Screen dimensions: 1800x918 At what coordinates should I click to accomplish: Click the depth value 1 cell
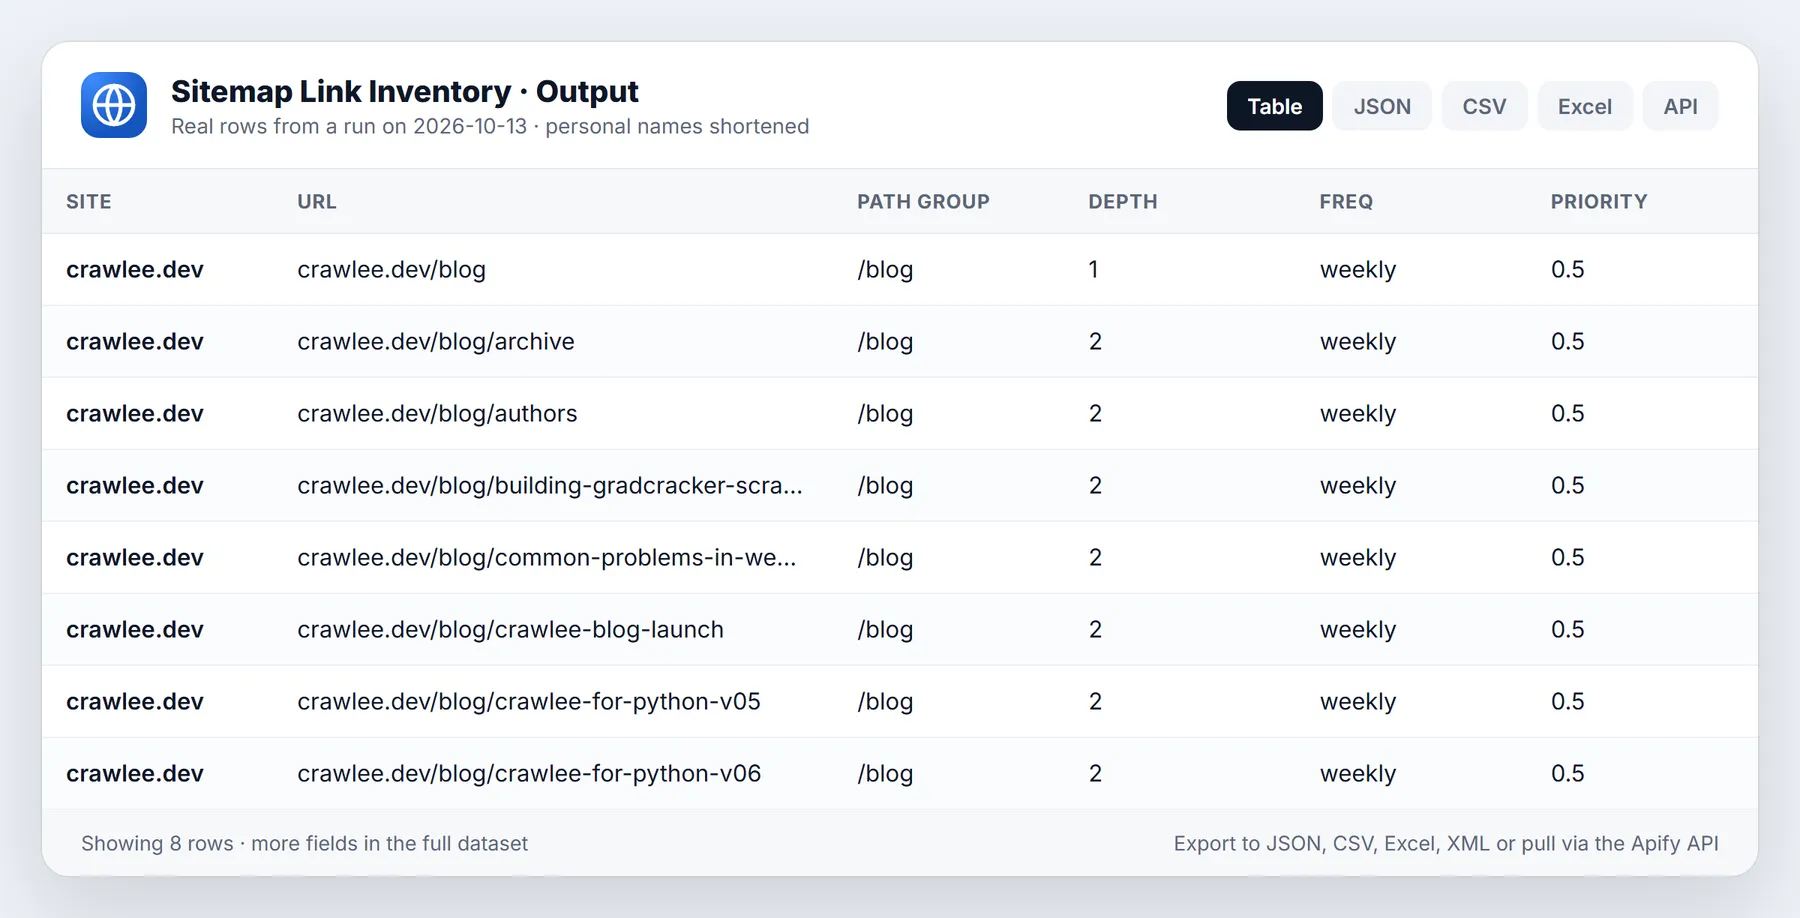1093,269
